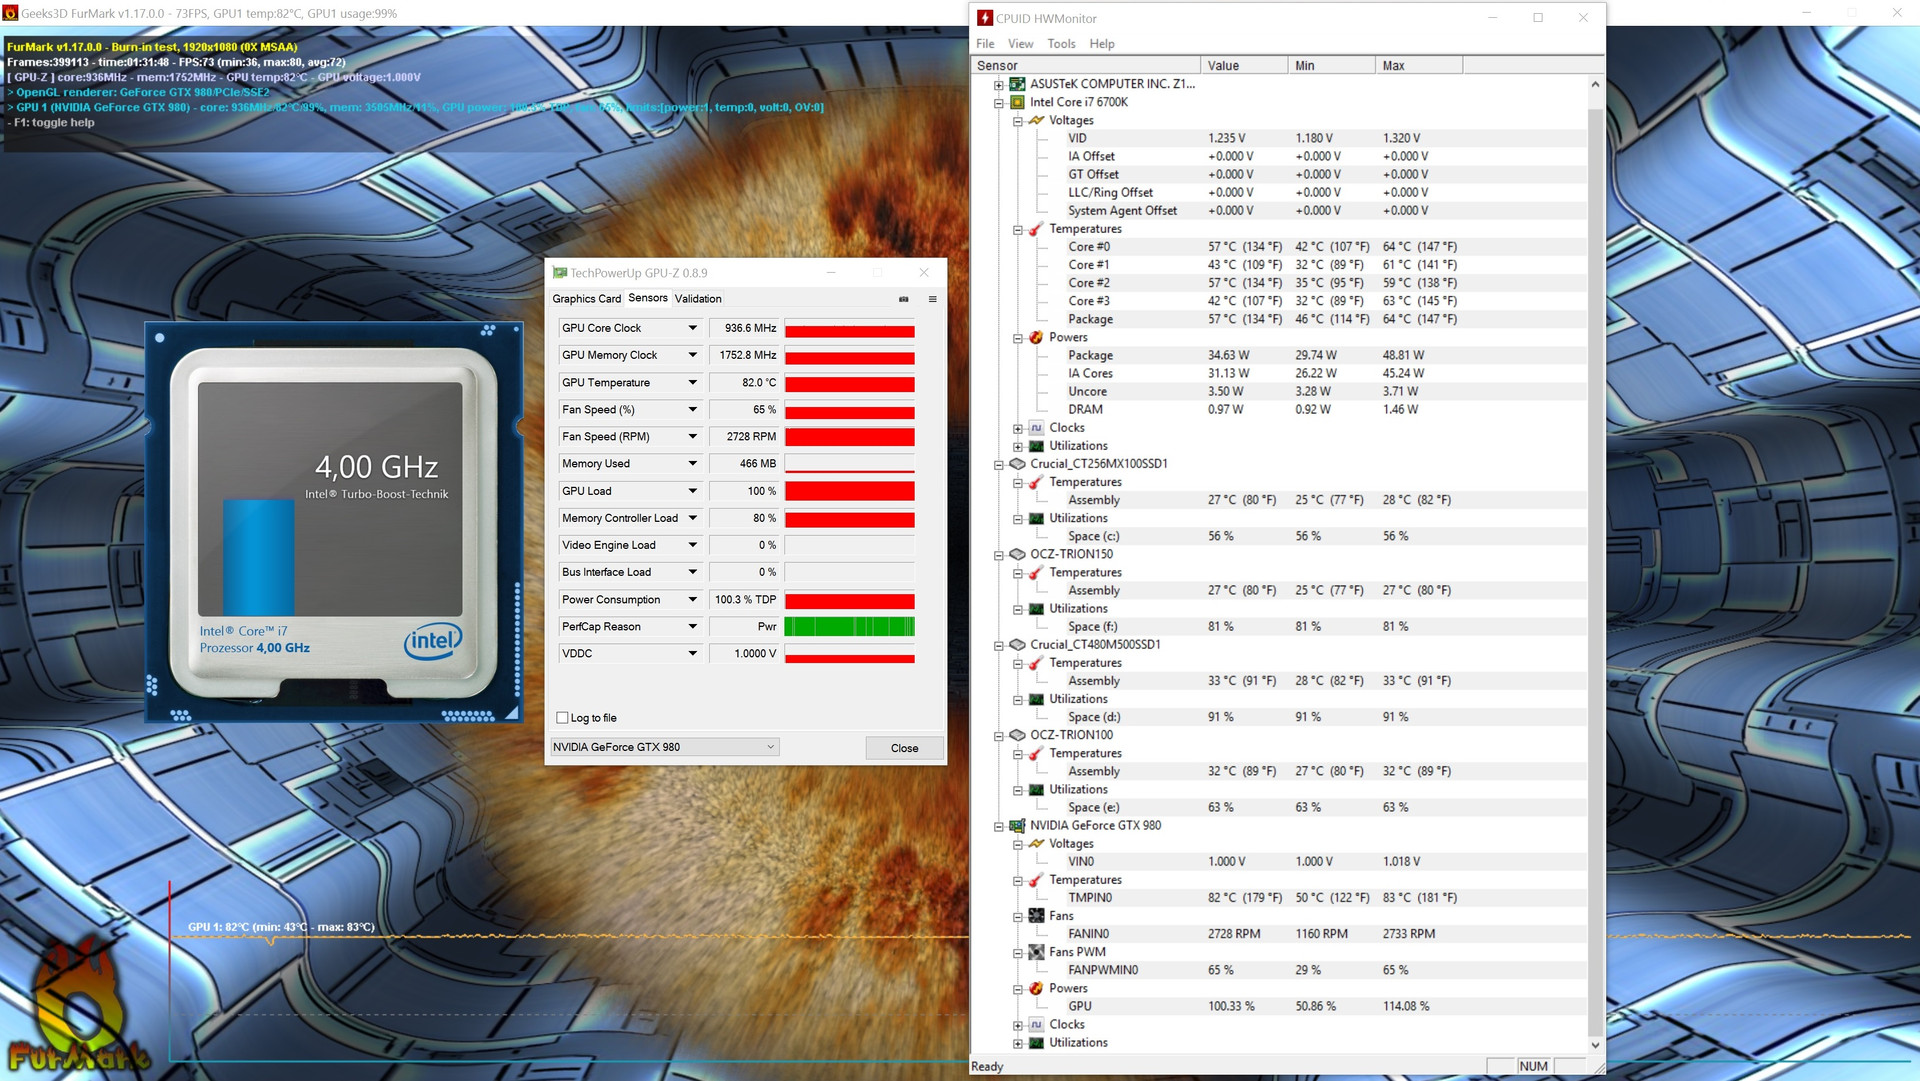This screenshot has height=1081, width=1920.
Task: Click the Crucial_CT256MX100SSD1 drive icon
Action: 1017,464
